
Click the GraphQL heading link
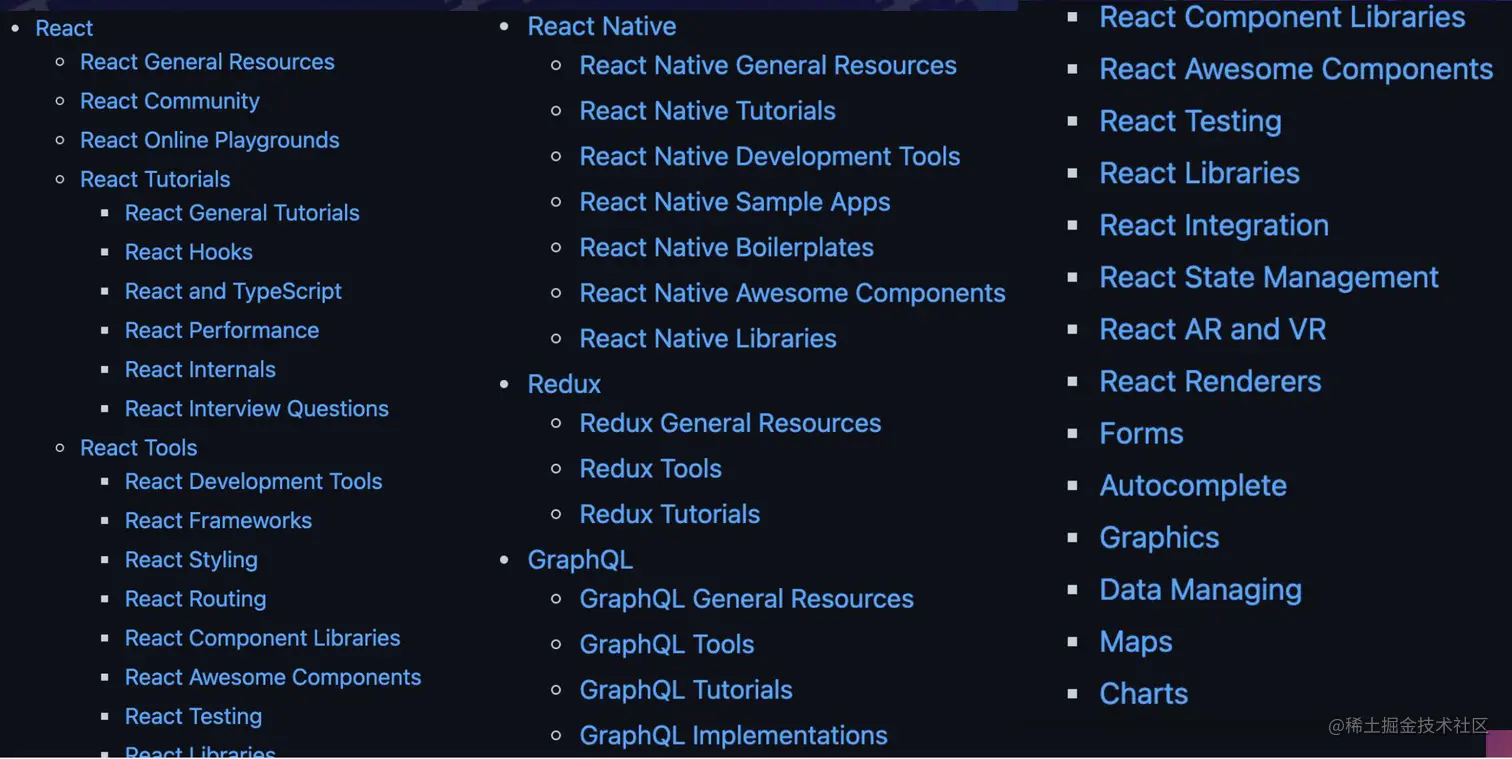(x=580, y=559)
